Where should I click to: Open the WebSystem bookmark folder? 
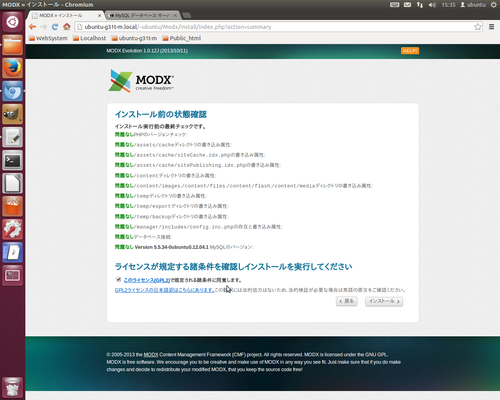(x=48, y=38)
